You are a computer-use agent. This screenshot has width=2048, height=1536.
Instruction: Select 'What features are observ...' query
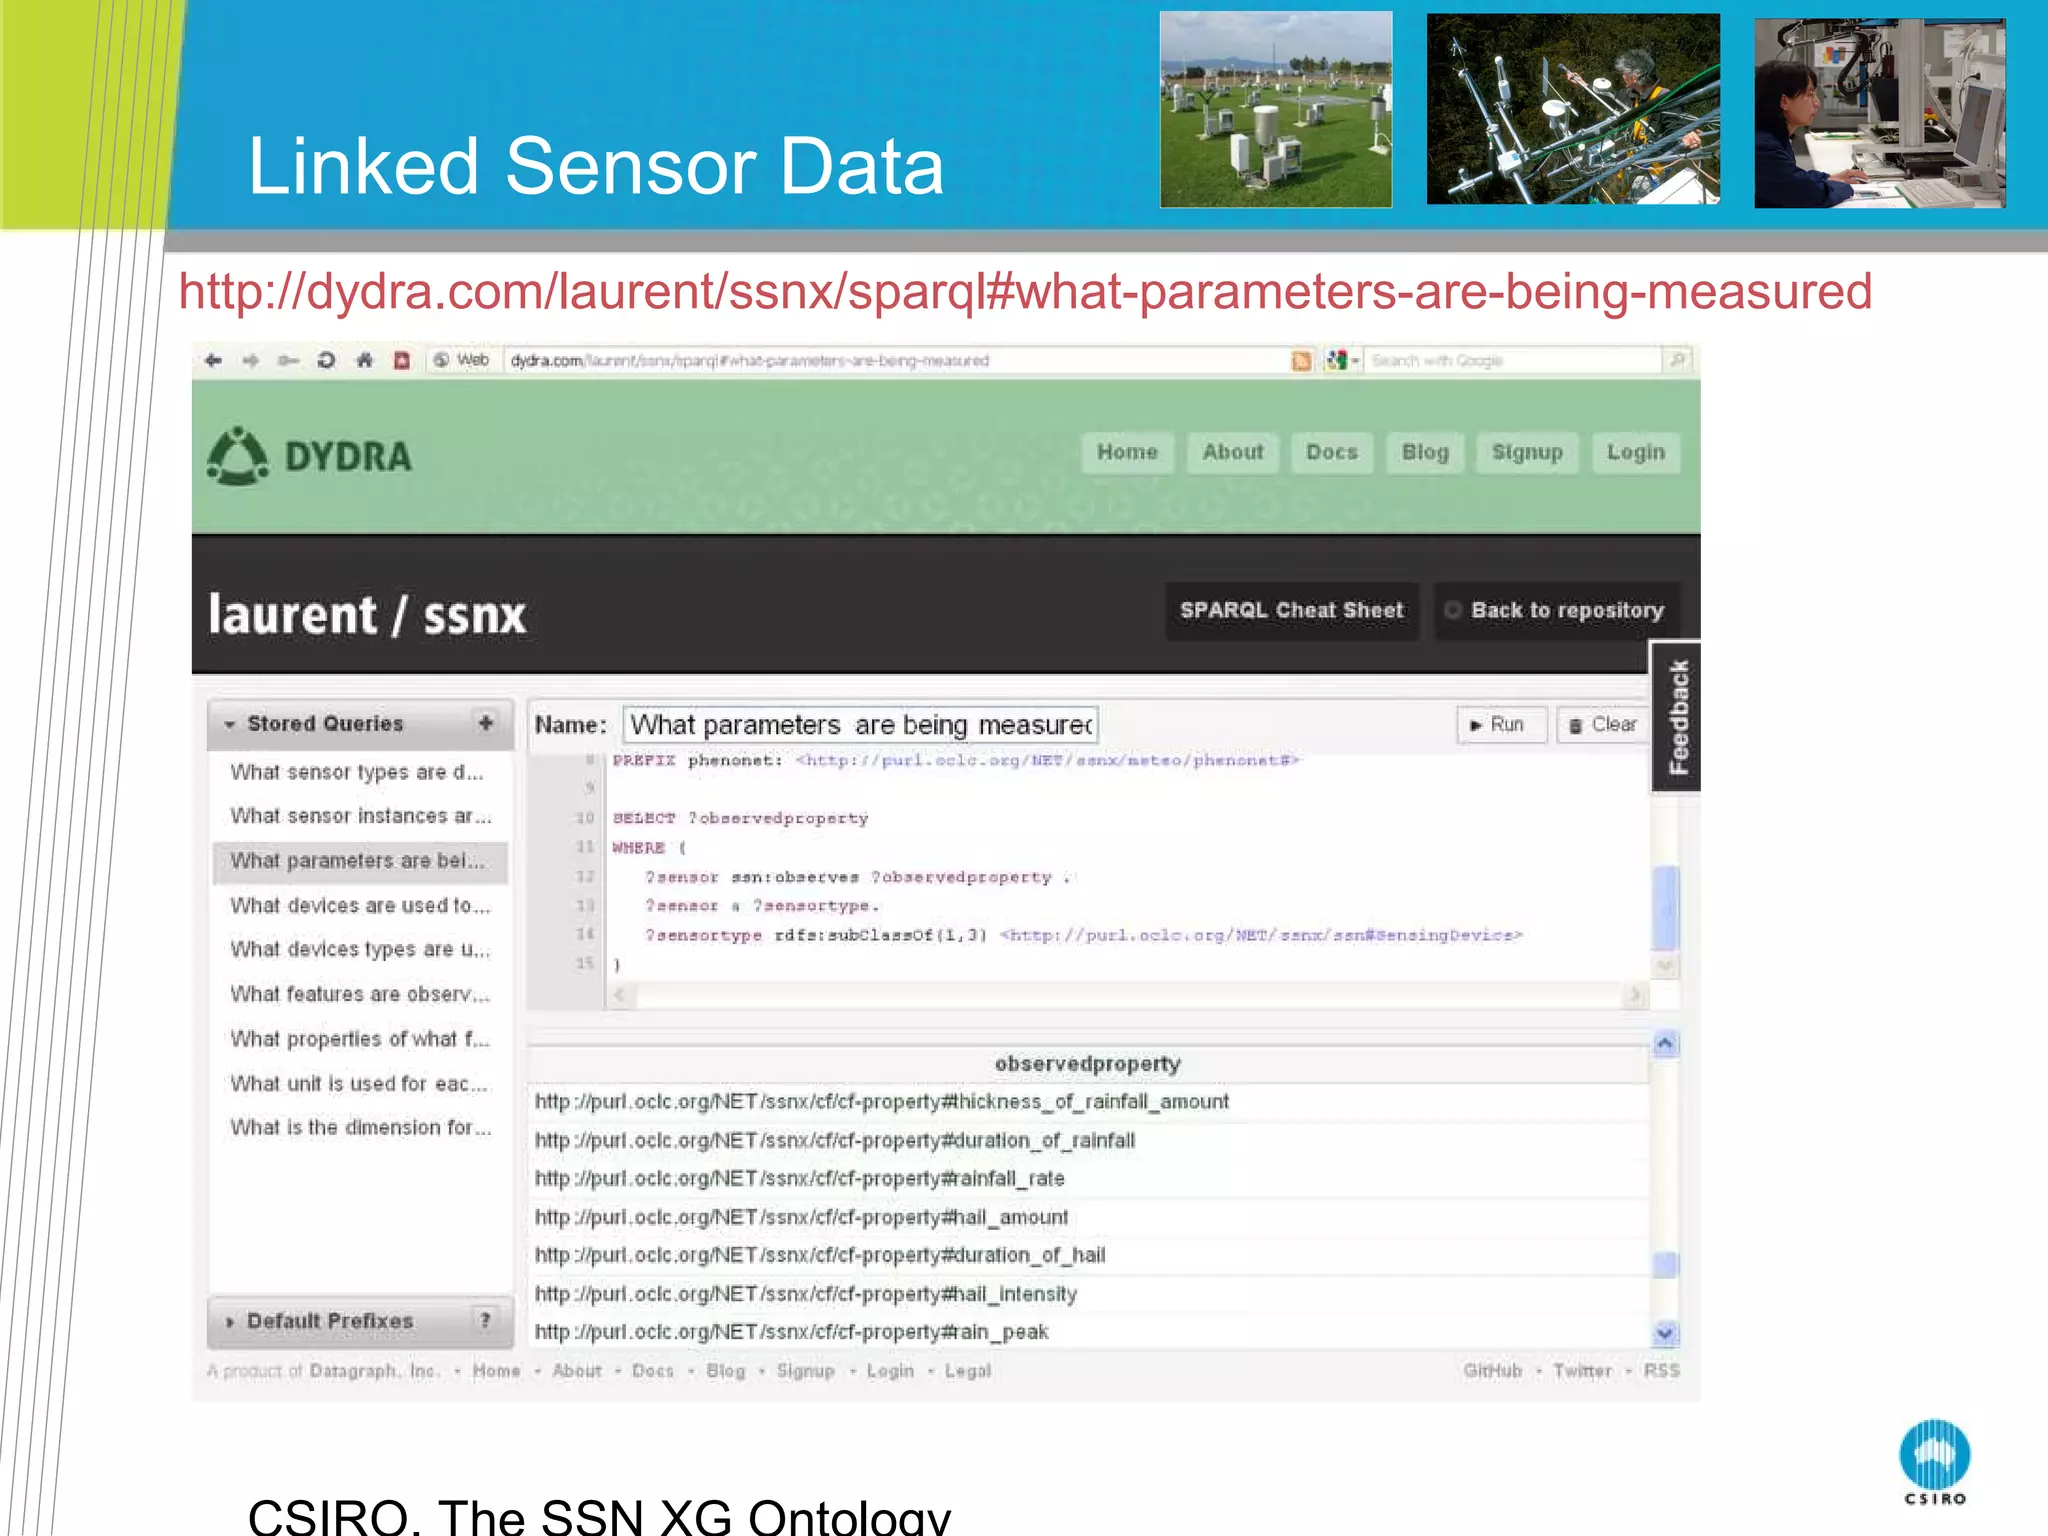tap(359, 994)
